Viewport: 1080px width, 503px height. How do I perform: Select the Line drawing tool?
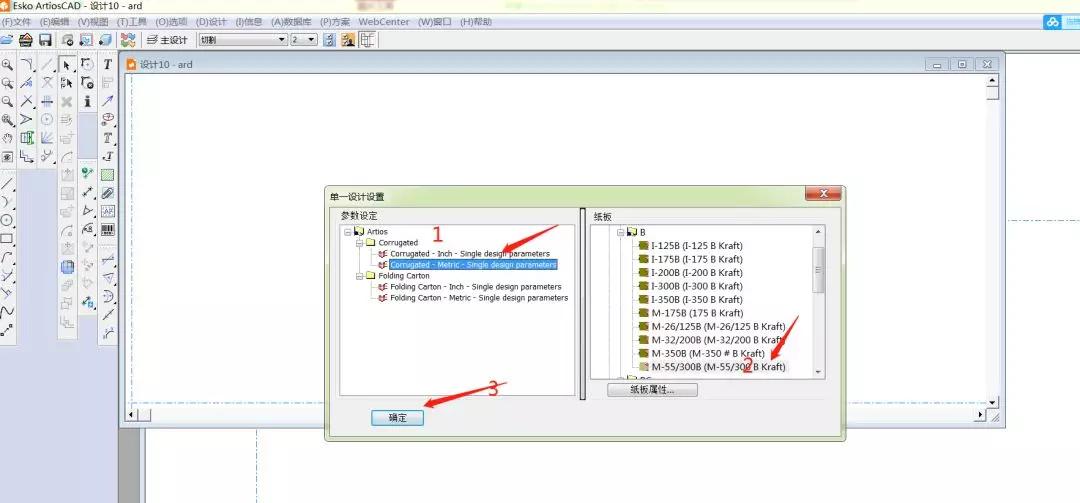point(8,184)
